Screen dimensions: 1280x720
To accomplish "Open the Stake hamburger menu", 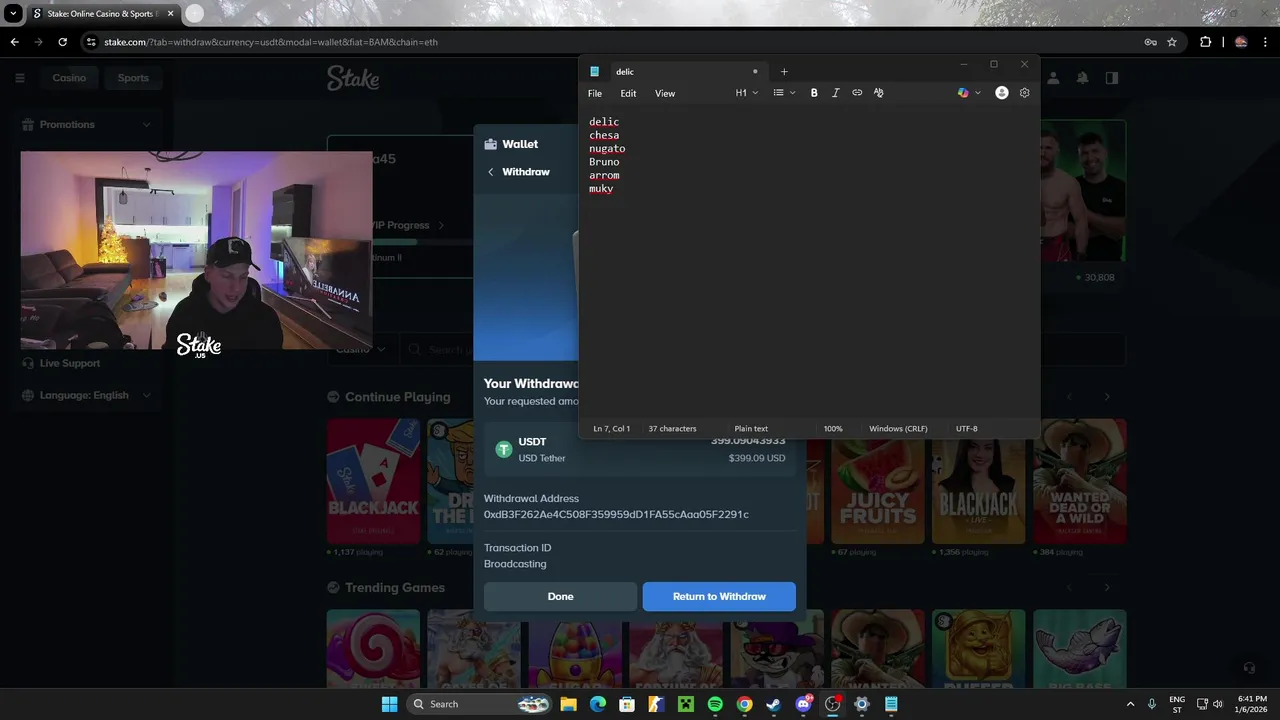I will [x=19, y=78].
